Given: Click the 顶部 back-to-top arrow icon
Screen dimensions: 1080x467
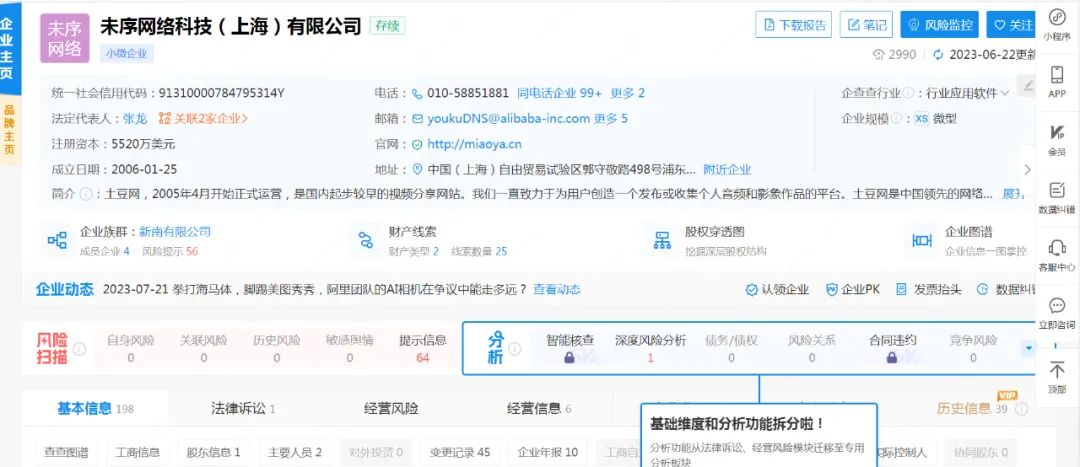Looking at the screenshot, I should [1057, 370].
